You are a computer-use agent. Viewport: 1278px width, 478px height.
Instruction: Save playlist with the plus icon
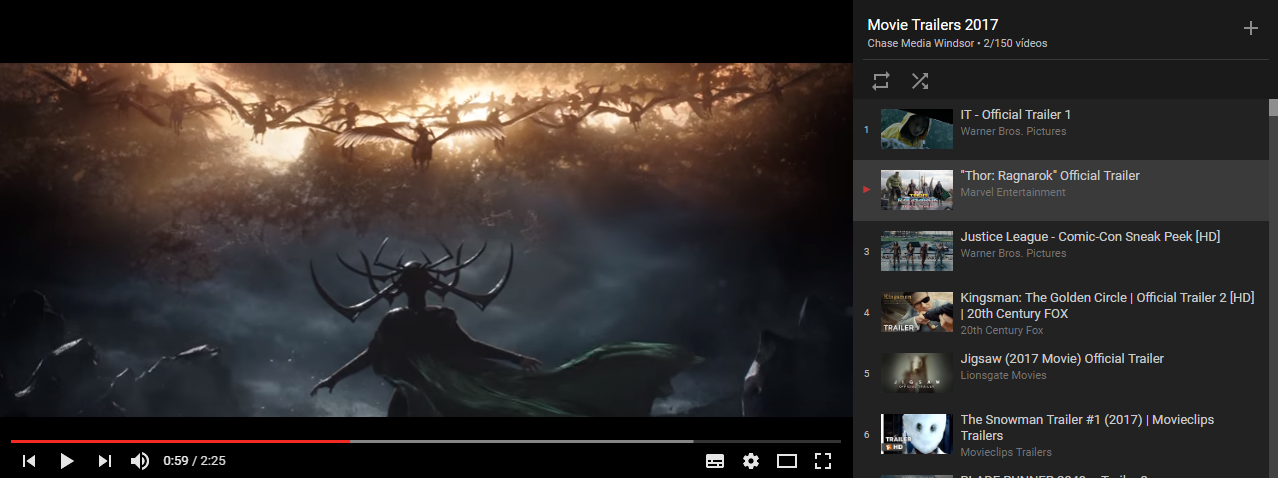pos(1250,28)
